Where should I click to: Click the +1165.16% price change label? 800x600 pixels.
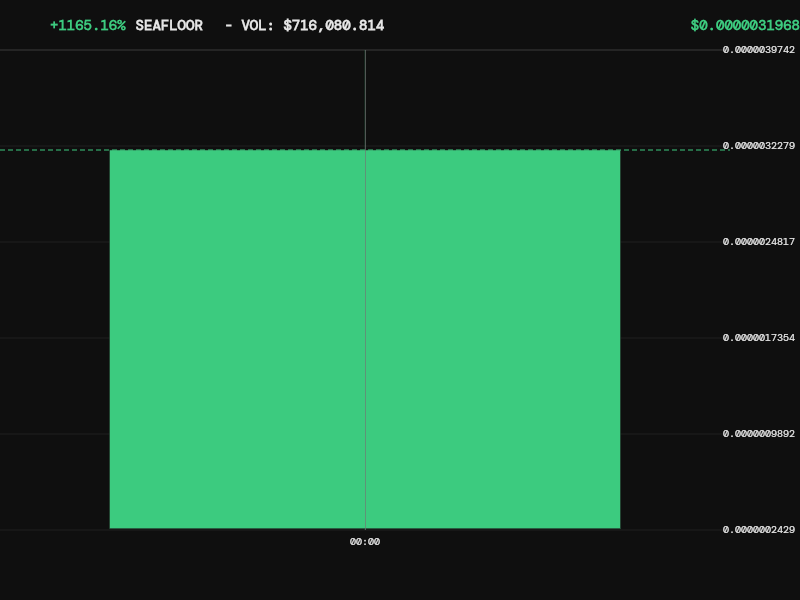tap(88, 26)
